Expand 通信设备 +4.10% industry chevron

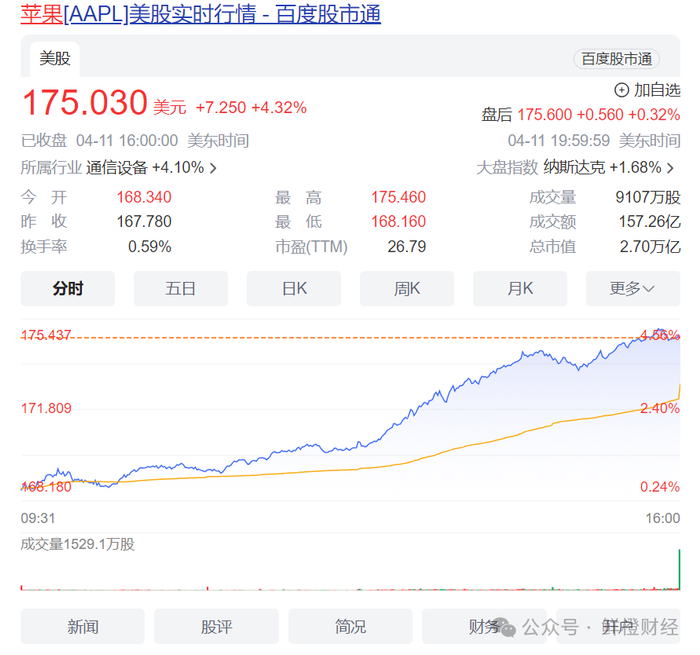pos(213,168)
